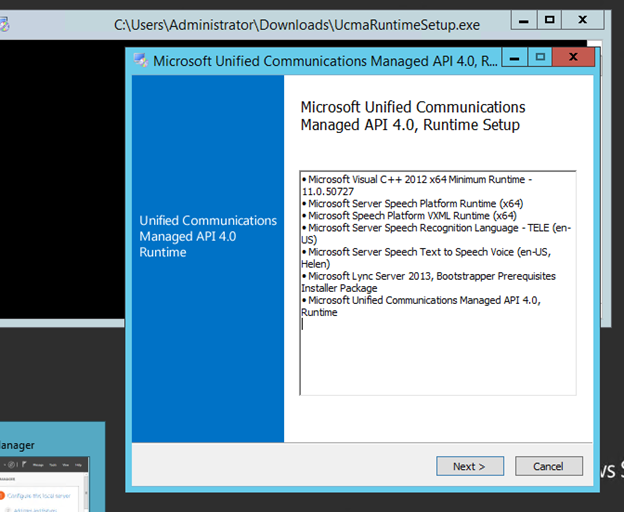Maximize the UcmaRuntimeSetup.exe console window
Image resolution: width=624 pixels, height=512 pixels.
tap(549, 20)
